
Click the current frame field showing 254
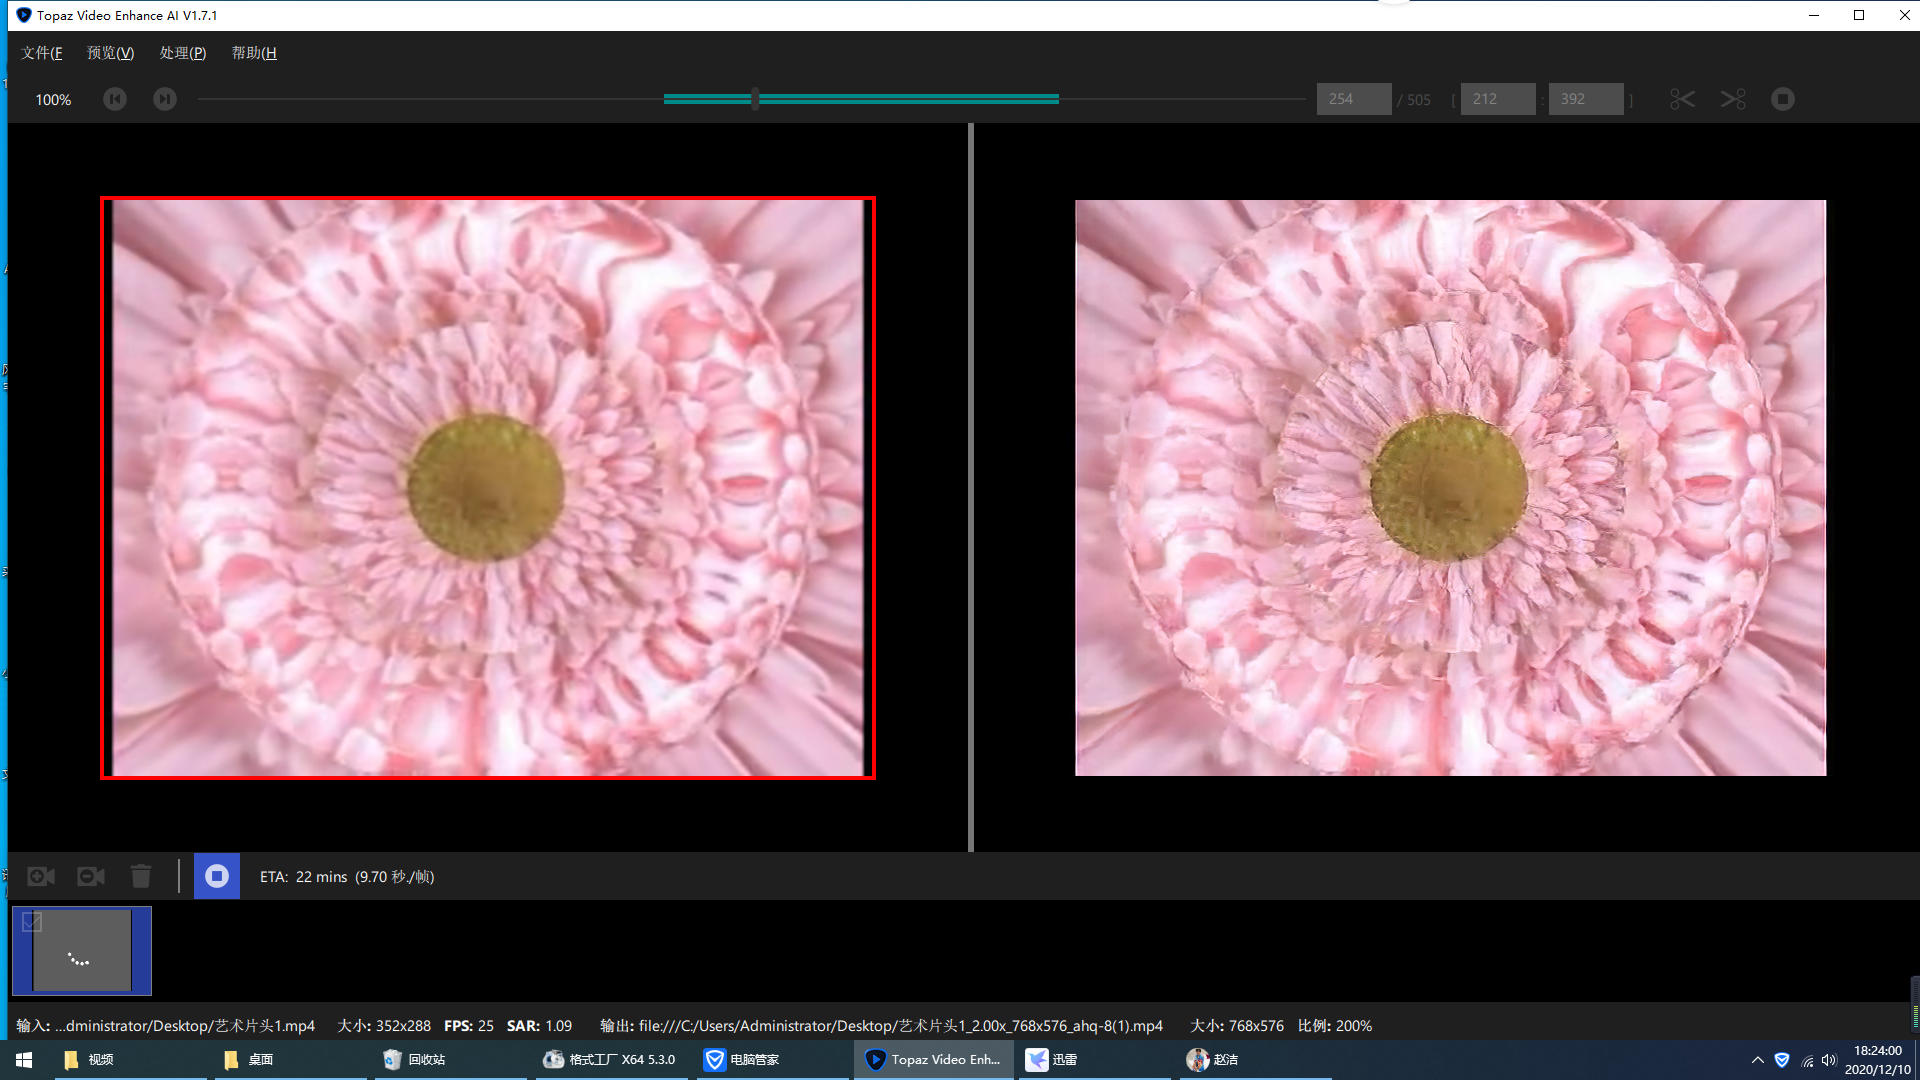pyautogui.click(x=1354, y=99)
